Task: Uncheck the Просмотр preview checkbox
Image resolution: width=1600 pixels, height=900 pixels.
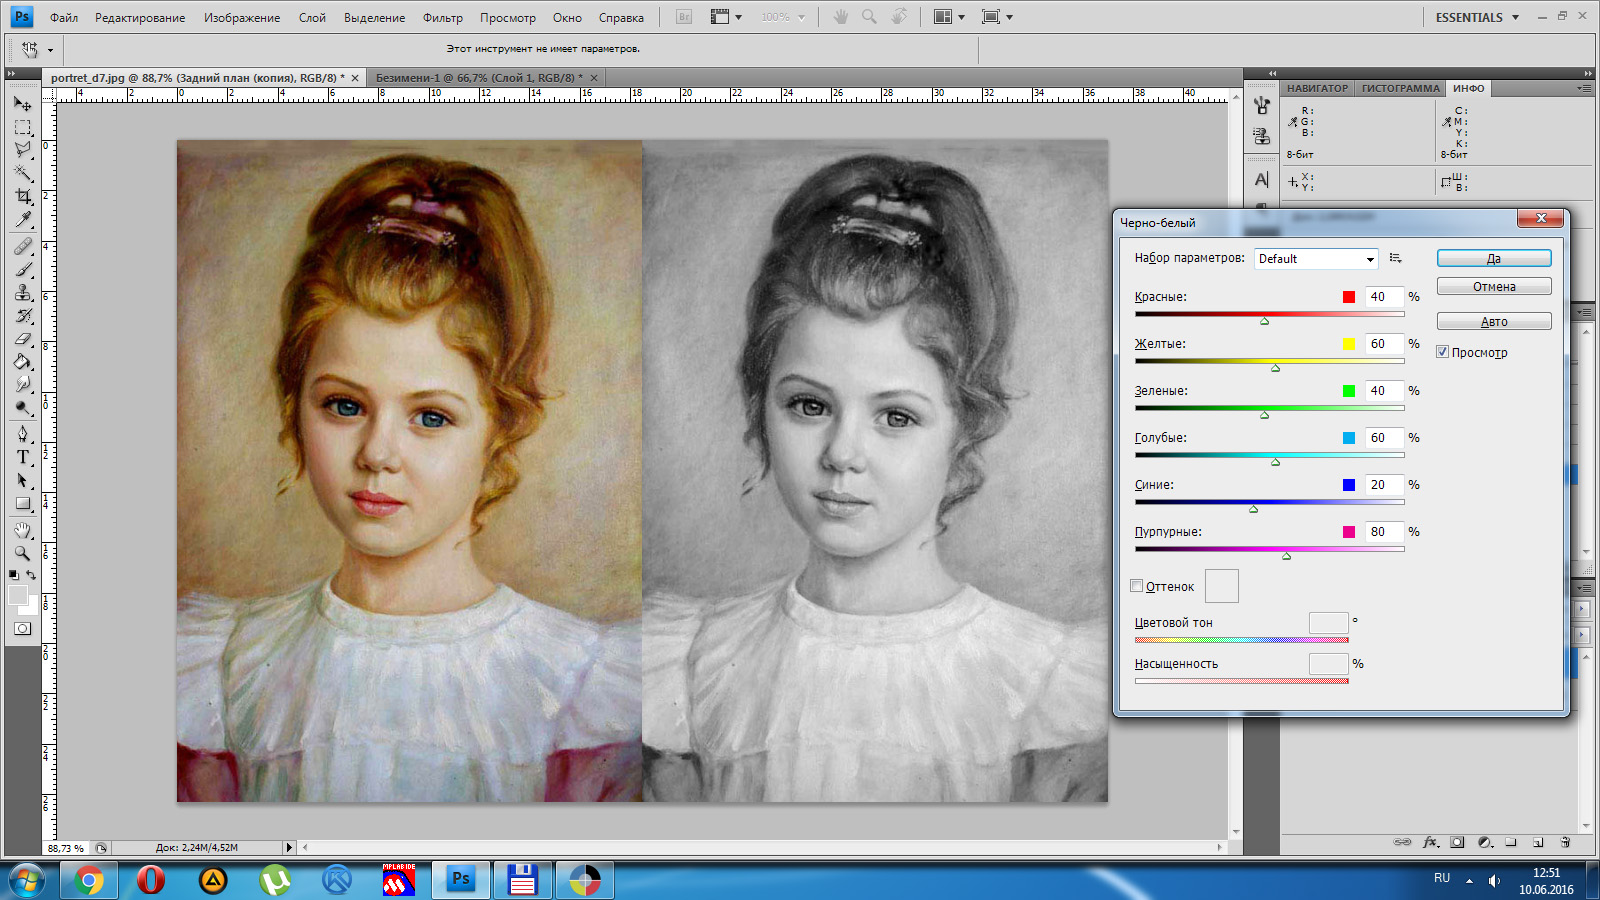Action: 1442,352
